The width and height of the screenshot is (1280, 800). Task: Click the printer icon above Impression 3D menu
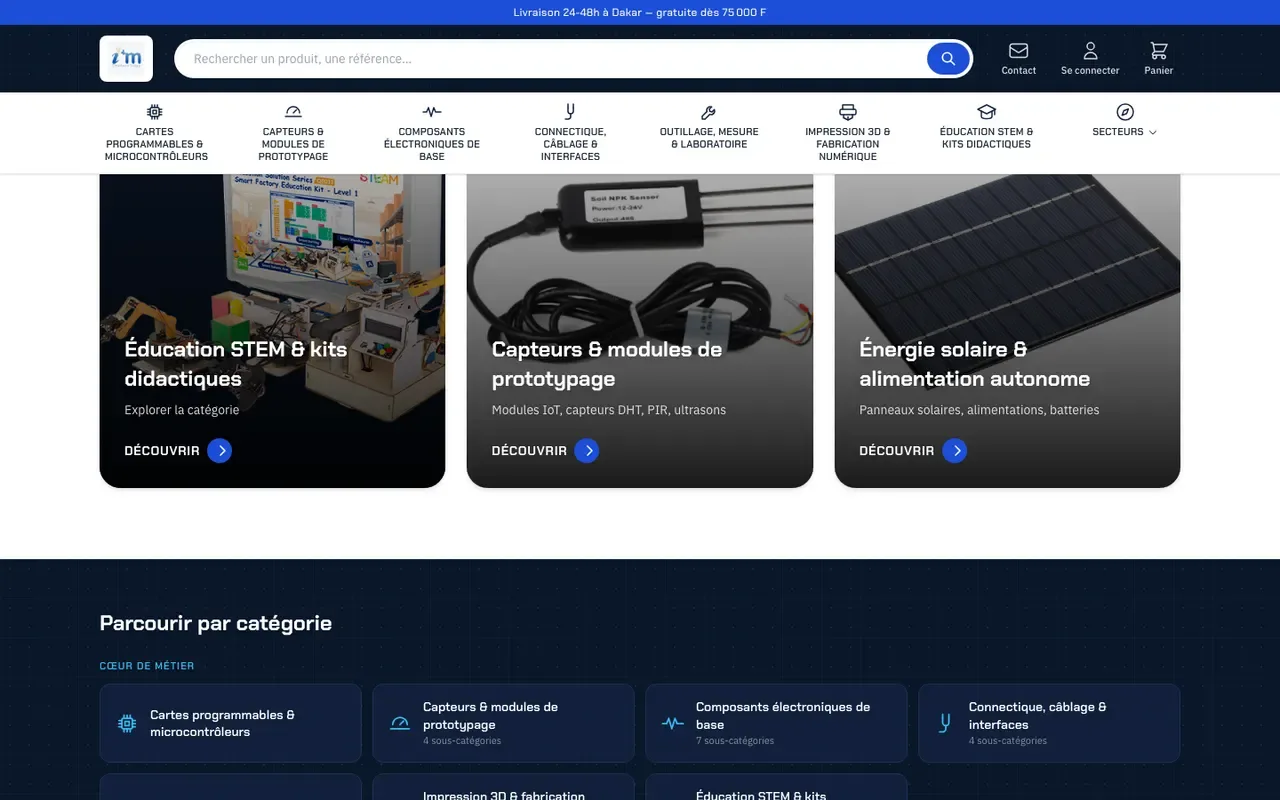(848, 112)
